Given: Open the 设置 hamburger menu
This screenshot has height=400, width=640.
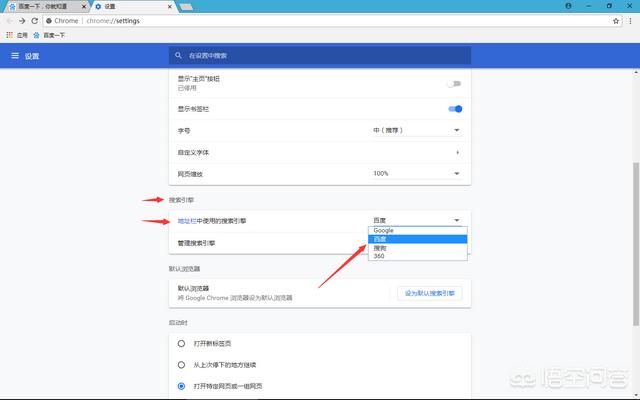Looking at the screenshot, I should pos(15,56).
